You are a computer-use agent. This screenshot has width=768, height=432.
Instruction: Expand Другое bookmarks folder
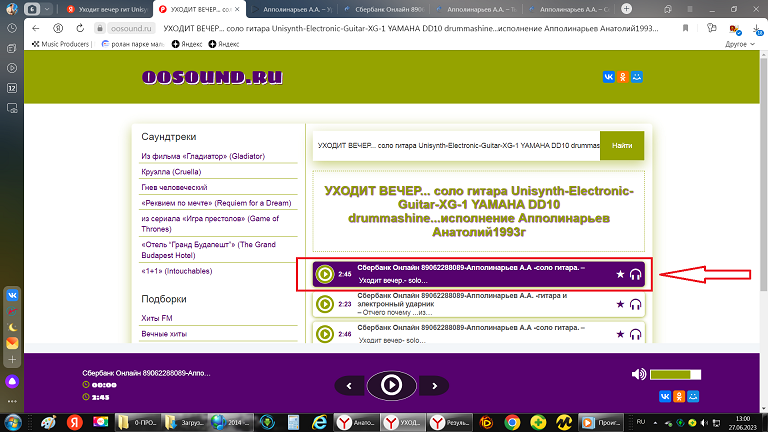(740, 44)
